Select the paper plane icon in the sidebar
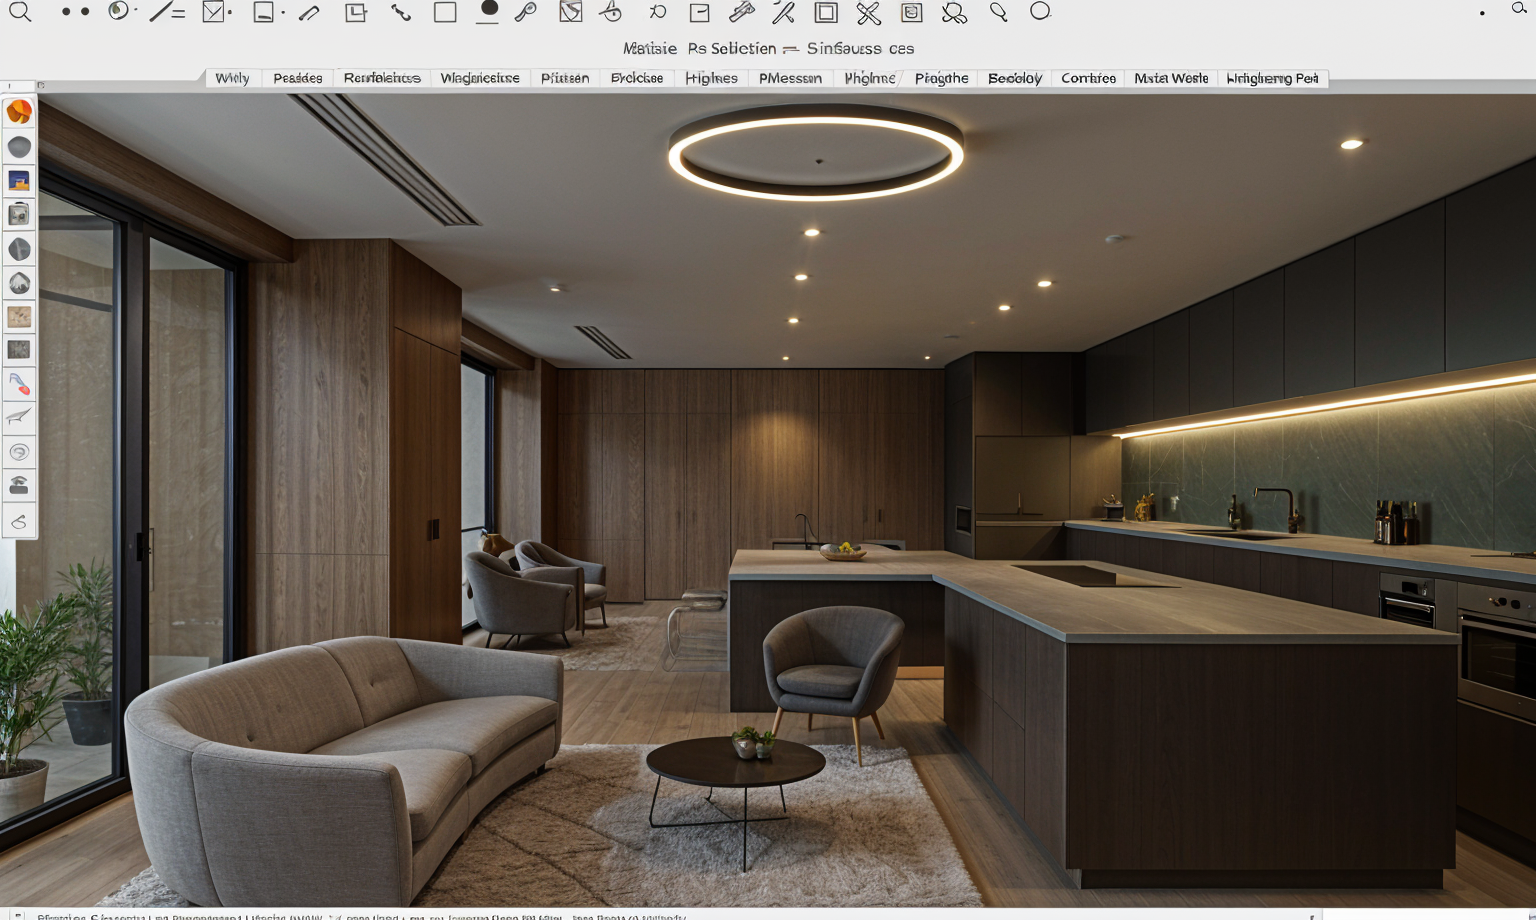 coord(19,418)
